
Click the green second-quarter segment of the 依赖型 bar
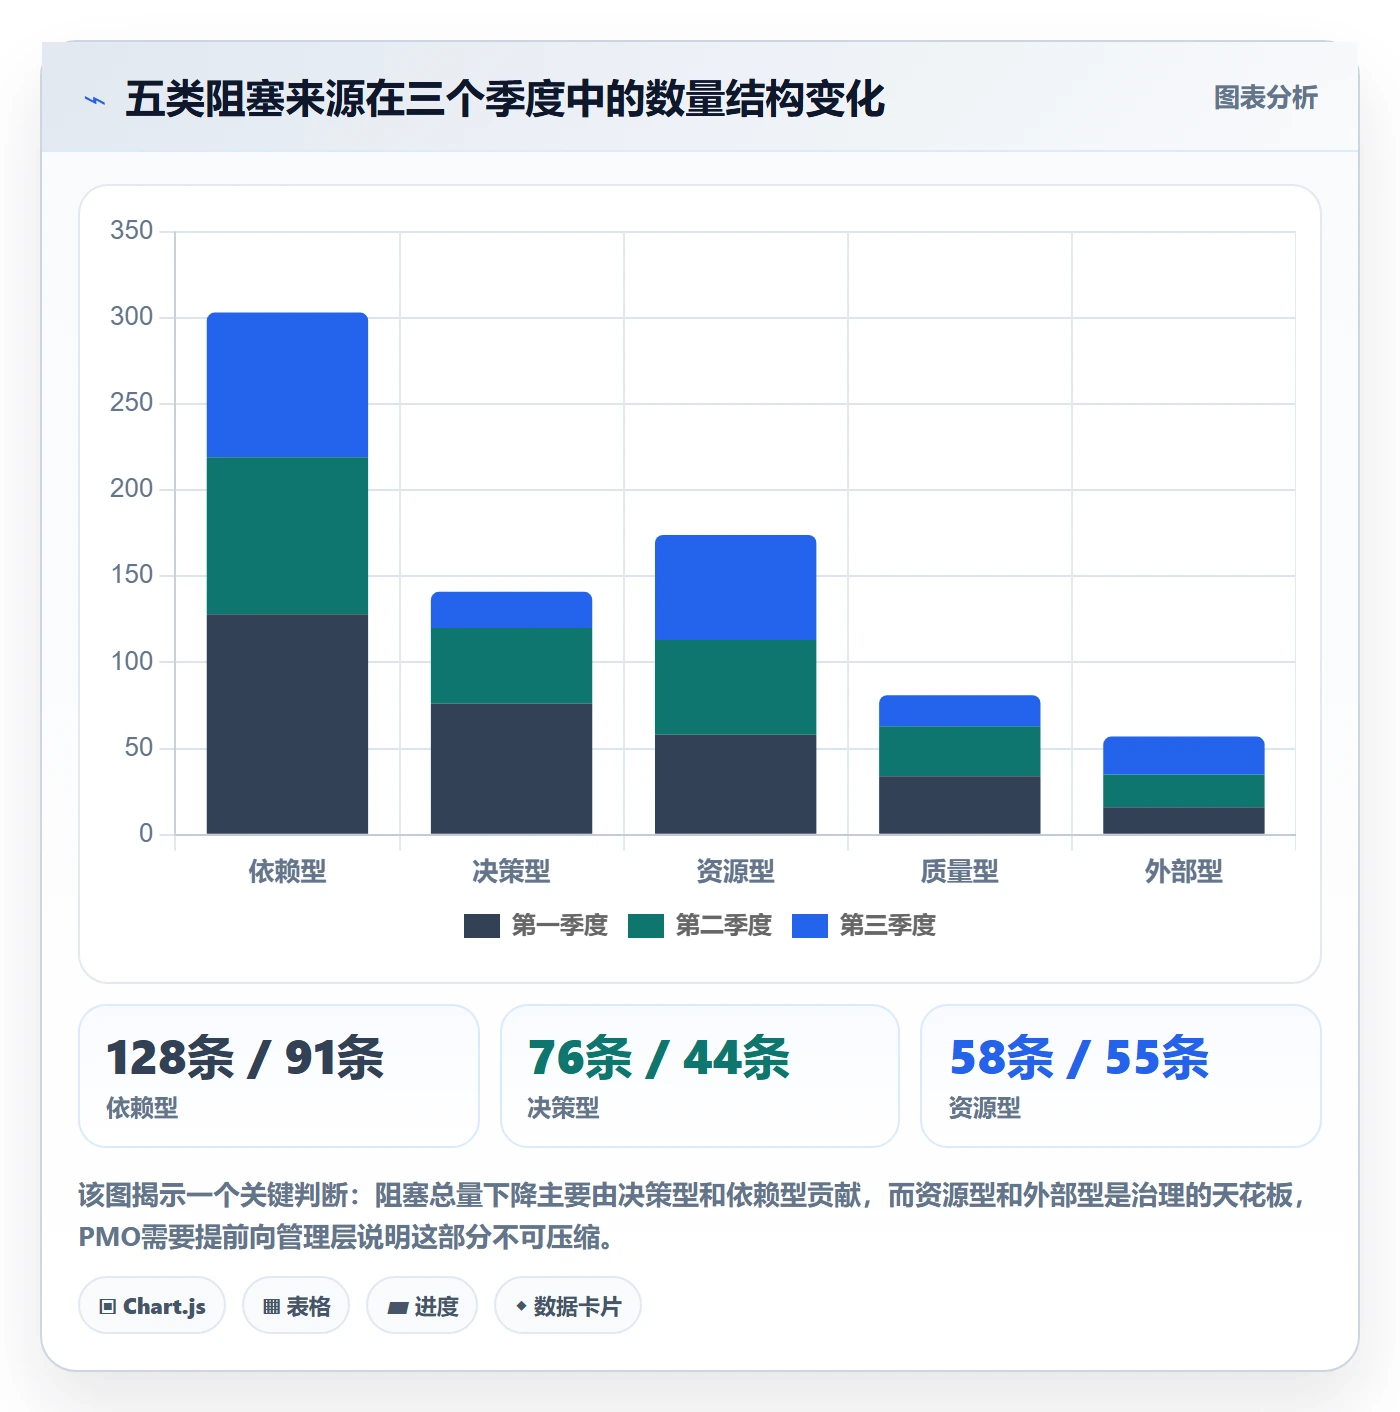(x=287, y=536)
